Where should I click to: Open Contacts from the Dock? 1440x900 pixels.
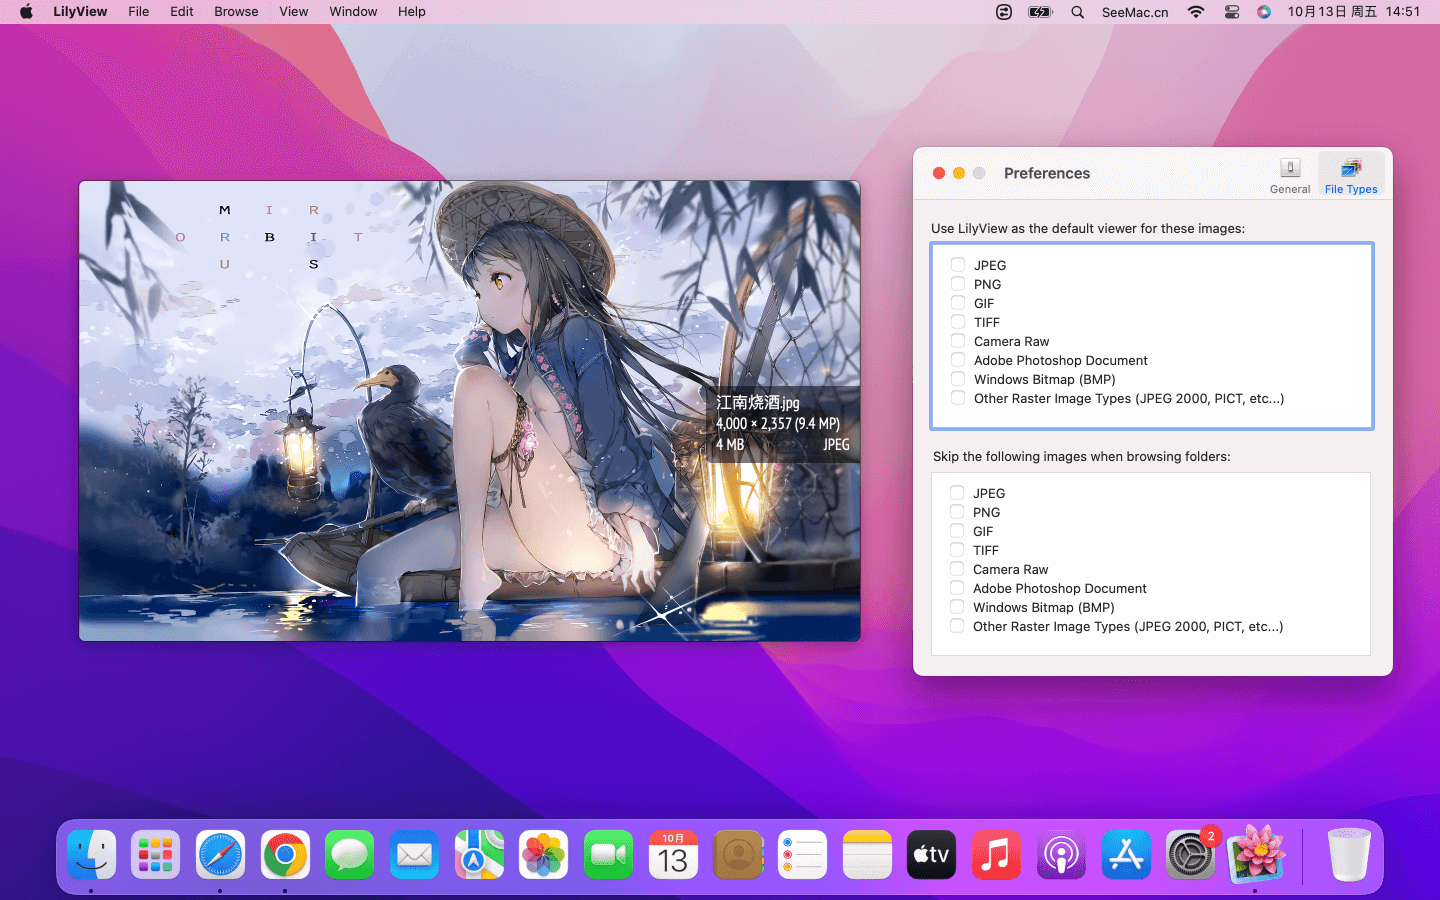(738, 855)
